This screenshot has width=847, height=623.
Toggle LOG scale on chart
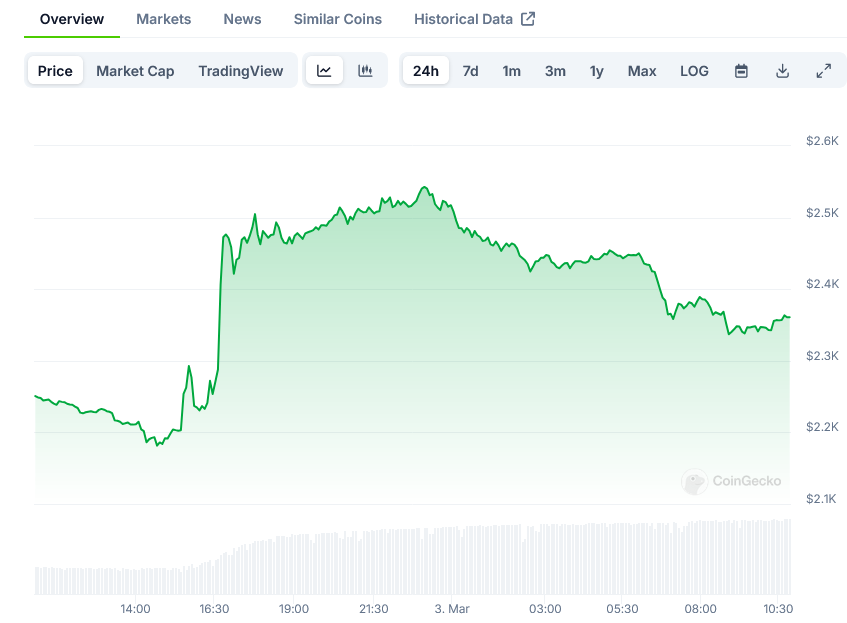(x=694, y=71)
